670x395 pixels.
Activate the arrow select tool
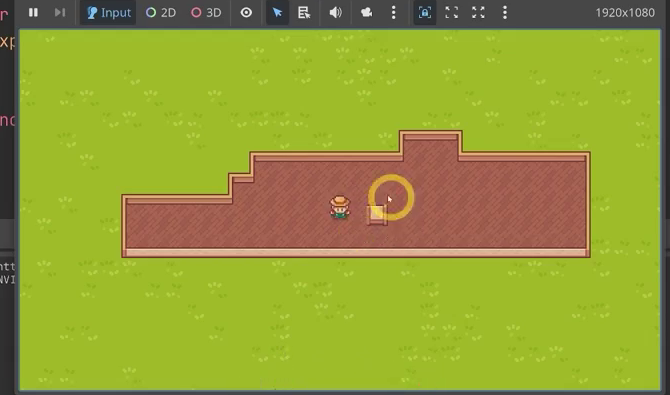277,12
